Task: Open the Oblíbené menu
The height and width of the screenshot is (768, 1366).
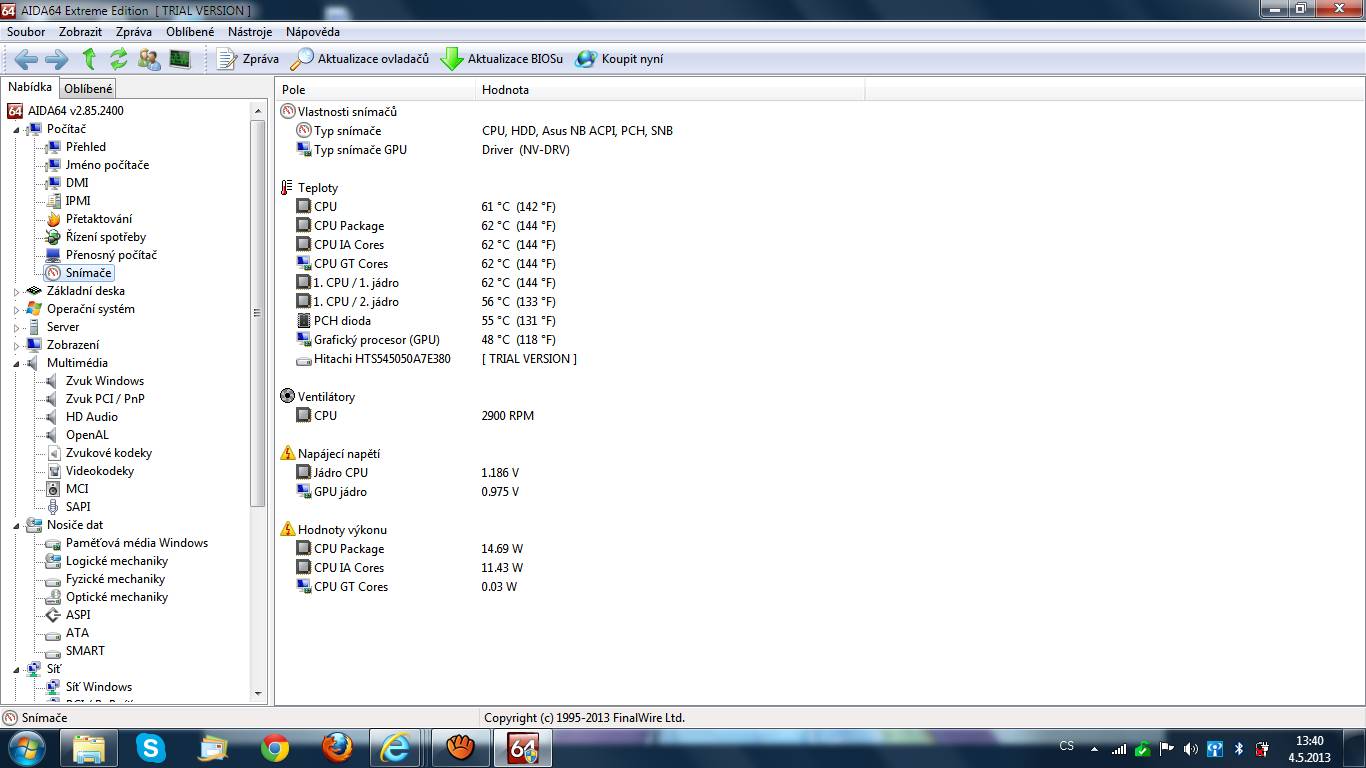Action: [x=190, y=32]
